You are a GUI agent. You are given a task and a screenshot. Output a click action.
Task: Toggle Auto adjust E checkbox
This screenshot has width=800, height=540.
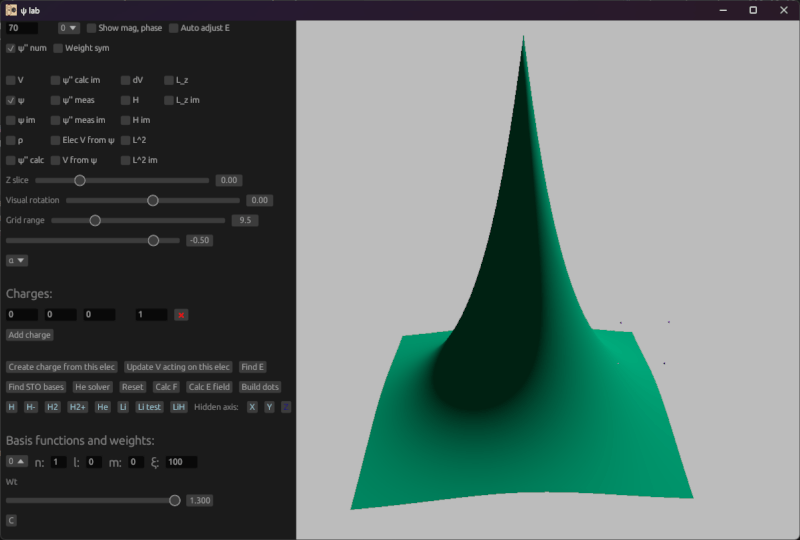point(173,28)
